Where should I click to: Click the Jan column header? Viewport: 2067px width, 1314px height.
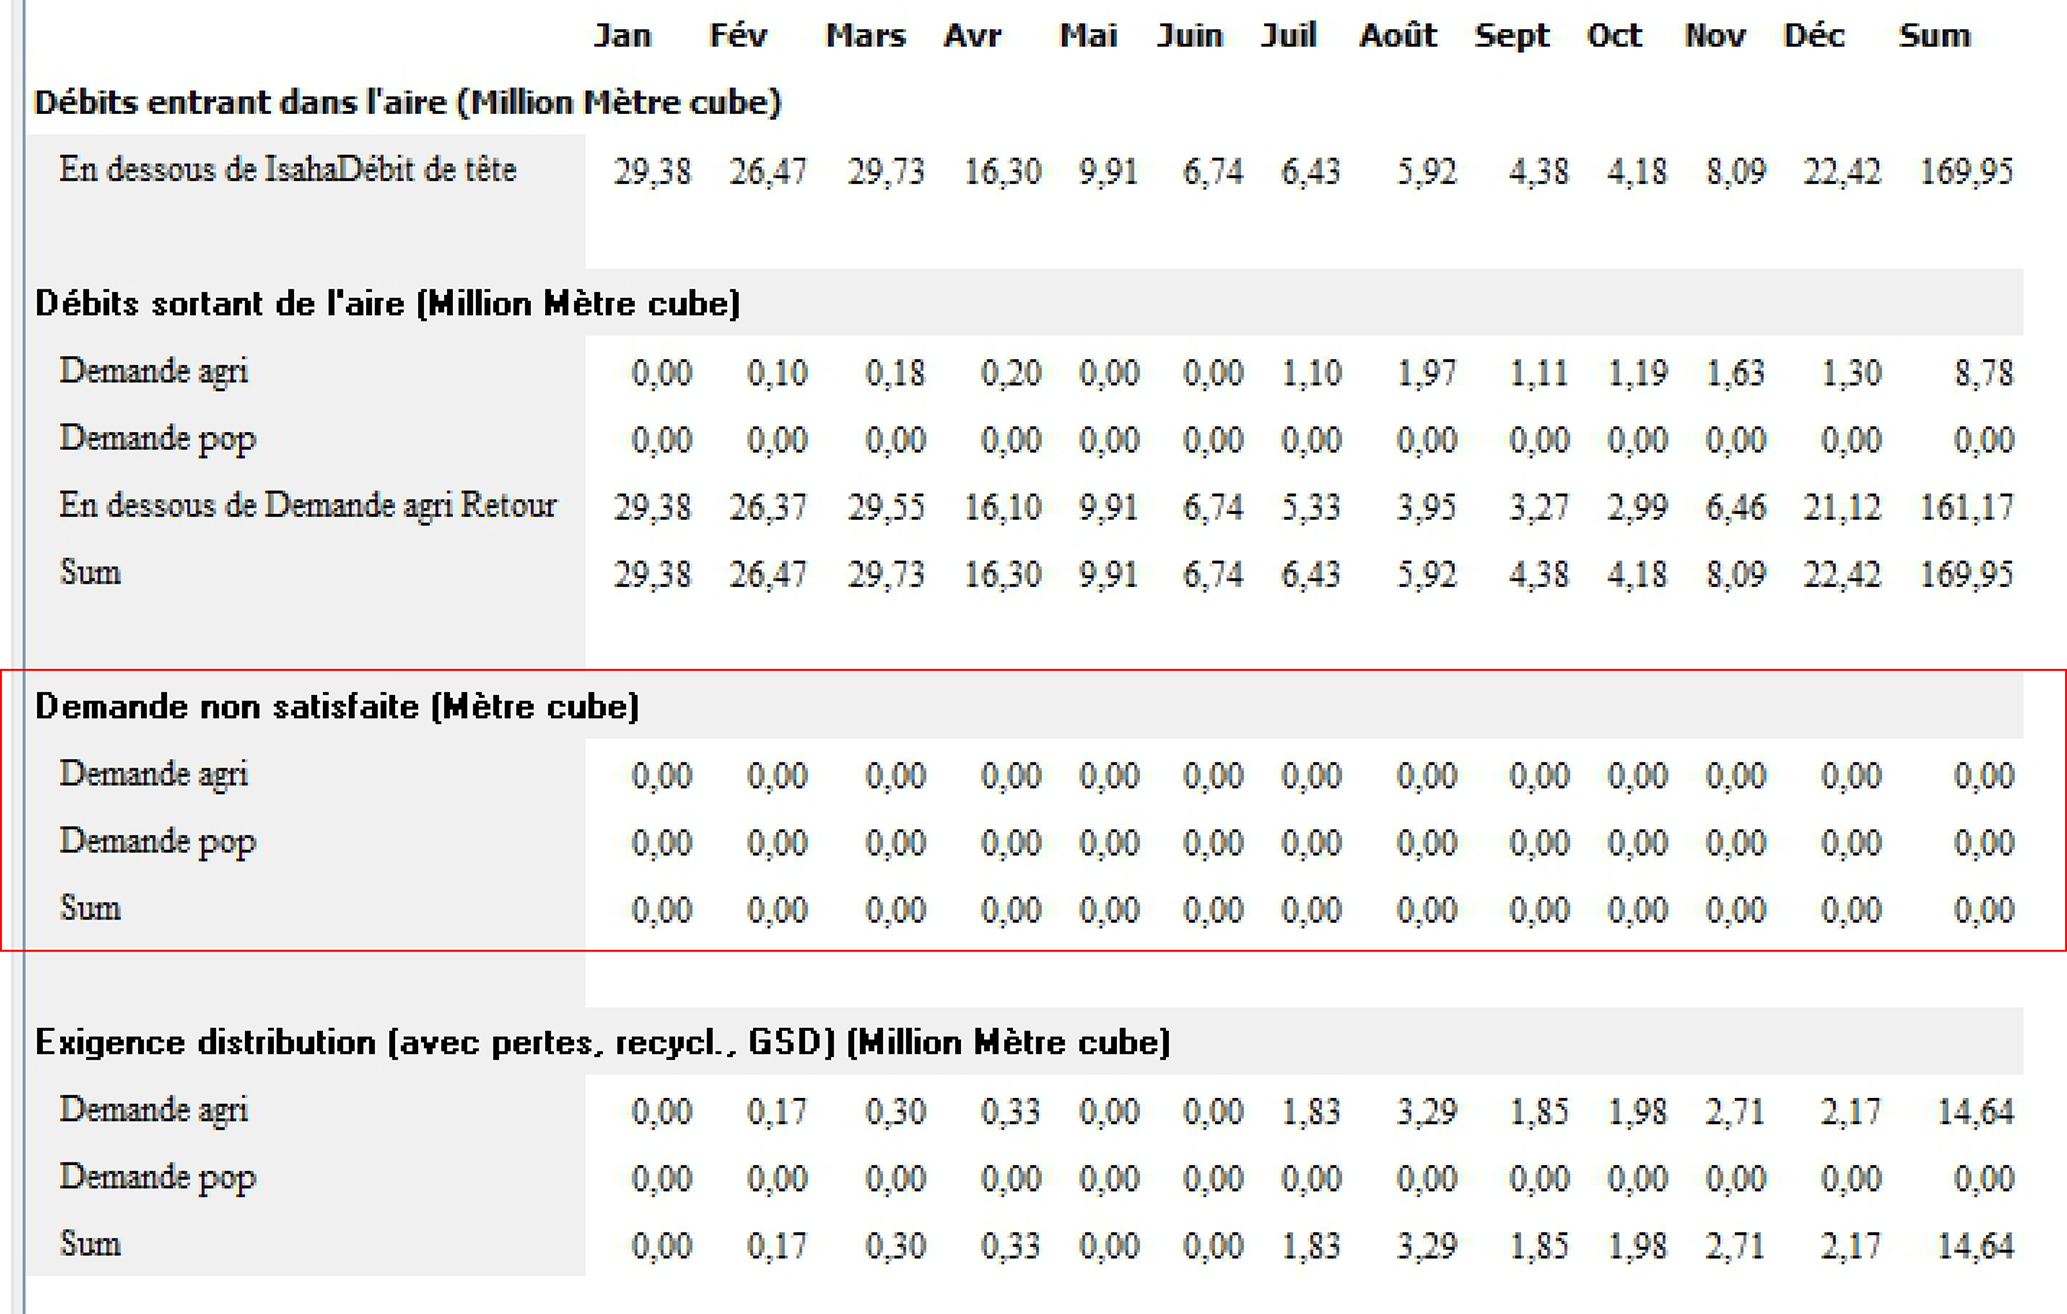pyautogui.click(x=622, y=36)
